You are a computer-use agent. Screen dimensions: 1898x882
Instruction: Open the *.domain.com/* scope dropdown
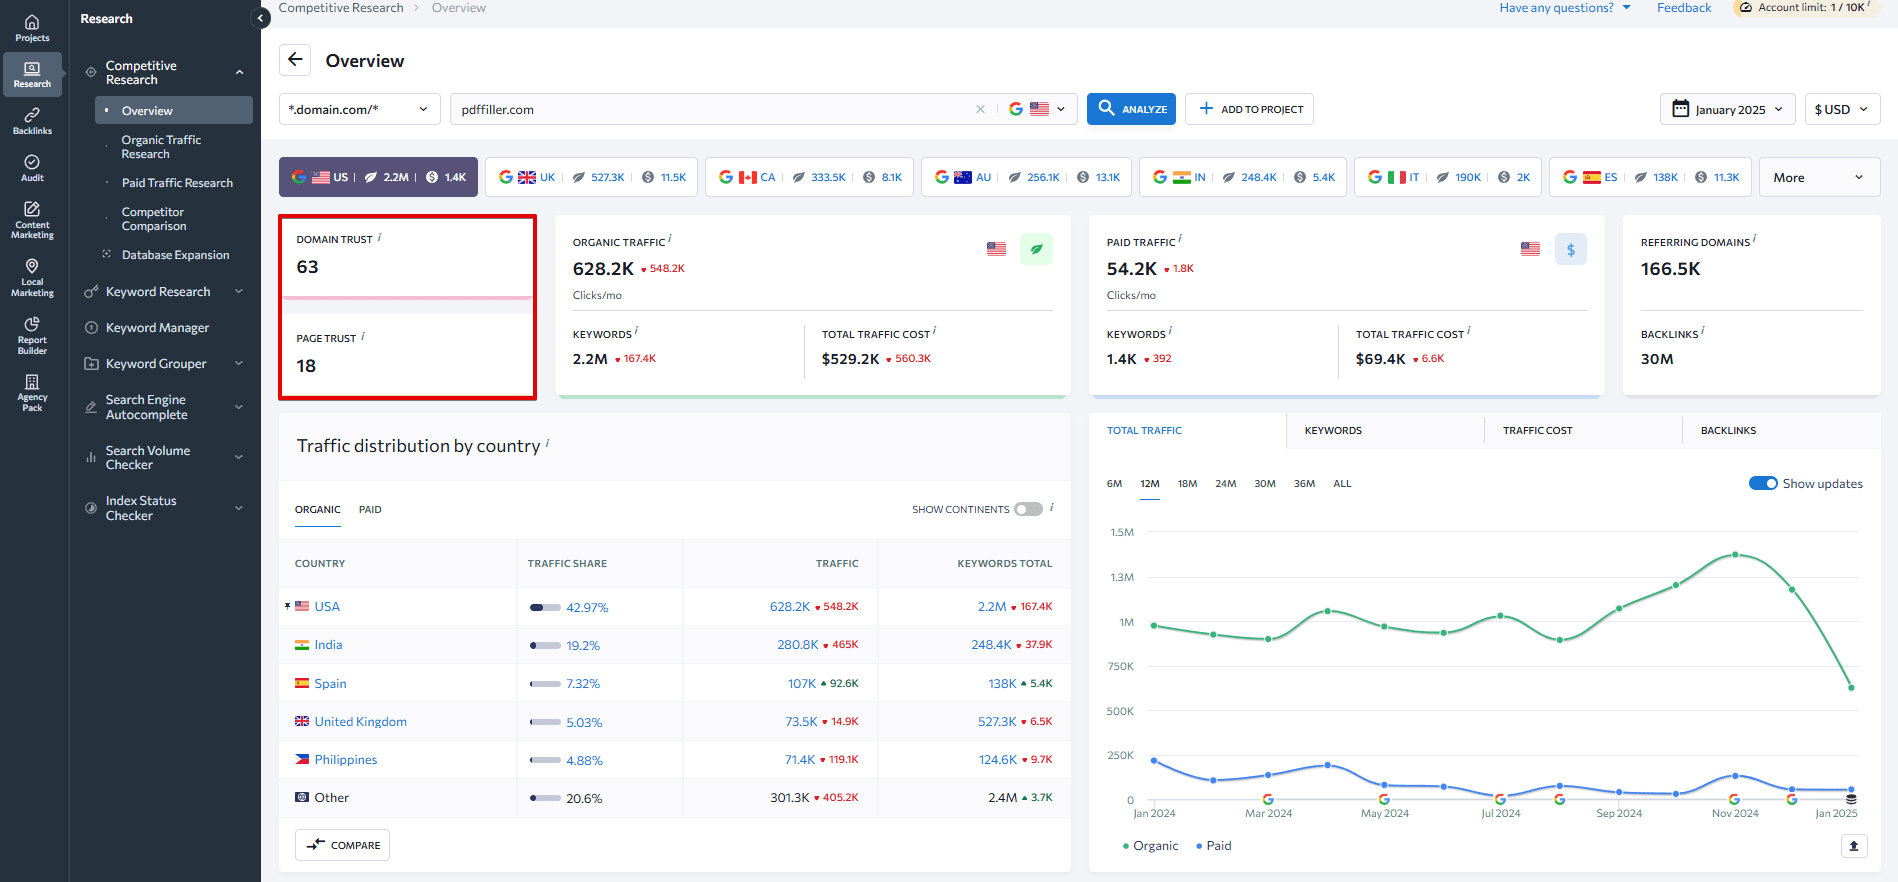359,109
